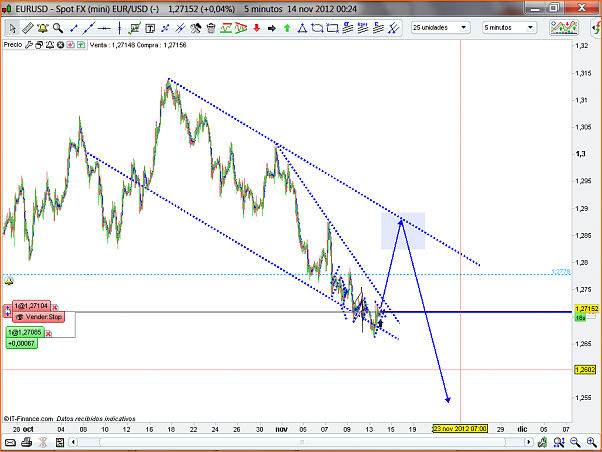The width and height of the screenshot is (602, 452).
Task: Click the '1,2778' alert level label
Action: pyautogui.click(x=561, y=272)
